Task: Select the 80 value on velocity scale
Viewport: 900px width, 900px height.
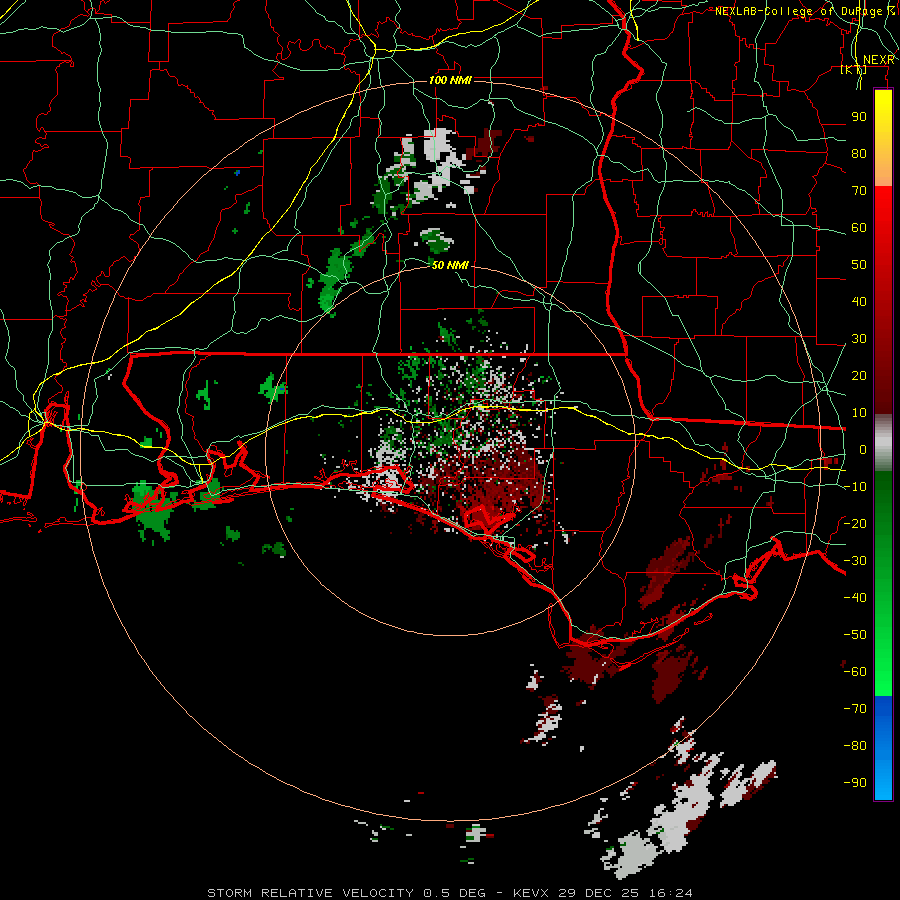Action: (859, 153)
